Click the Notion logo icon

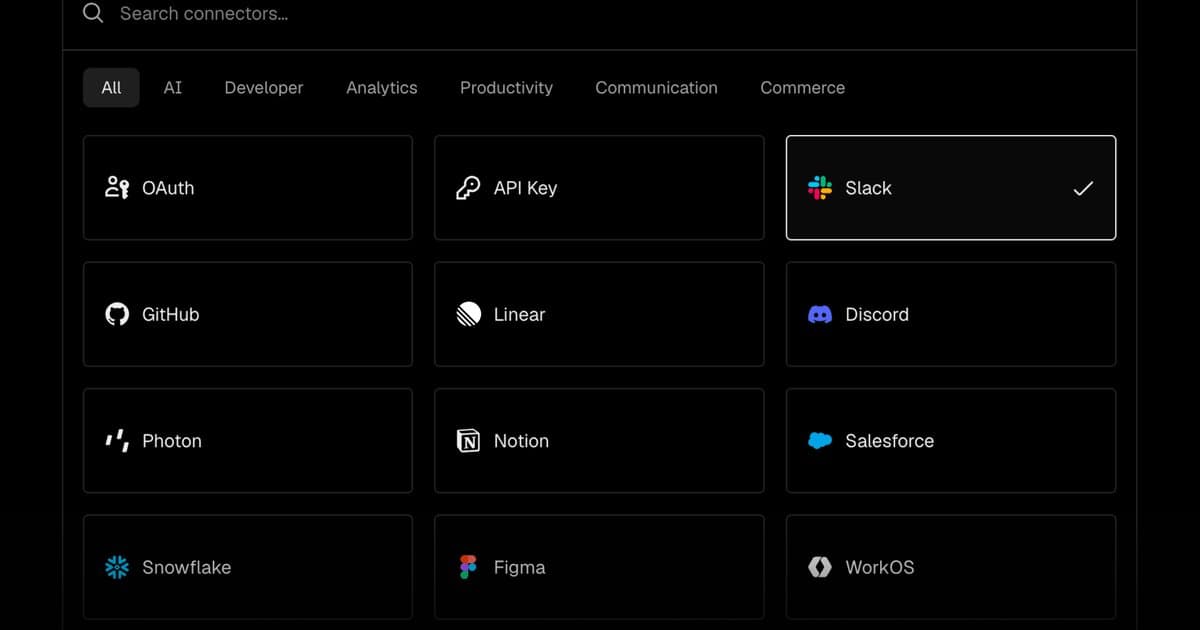pos(468,441)
